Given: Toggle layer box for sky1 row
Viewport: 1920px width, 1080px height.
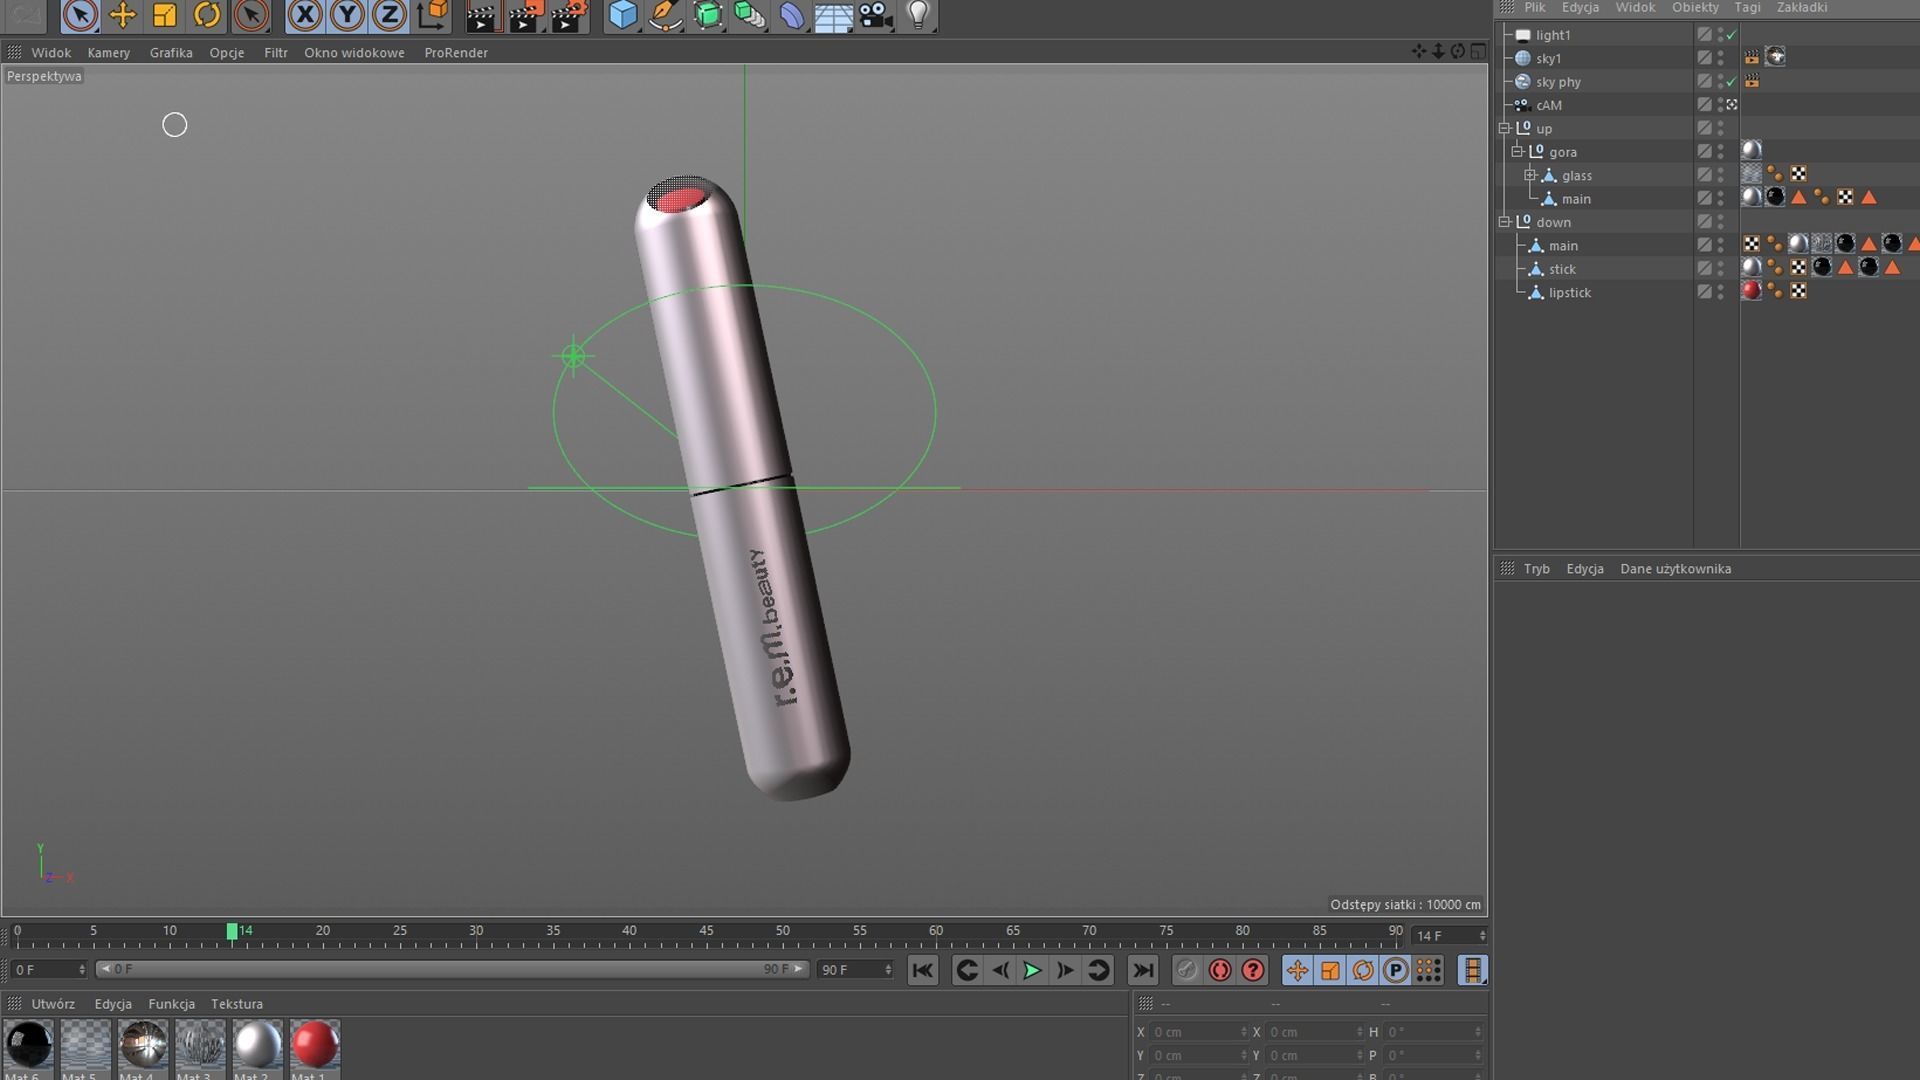Looking at the screenshot, I should coord(1704,58).
